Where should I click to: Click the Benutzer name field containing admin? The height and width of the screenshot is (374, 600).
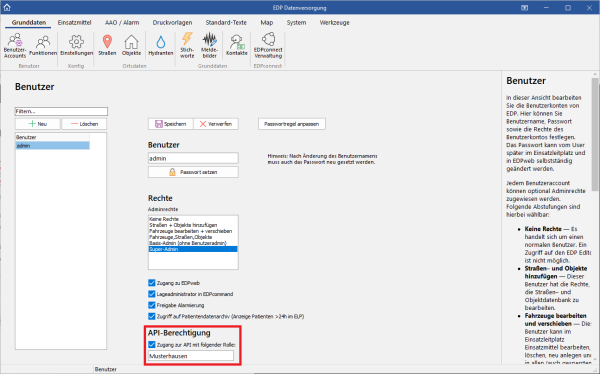193,158
